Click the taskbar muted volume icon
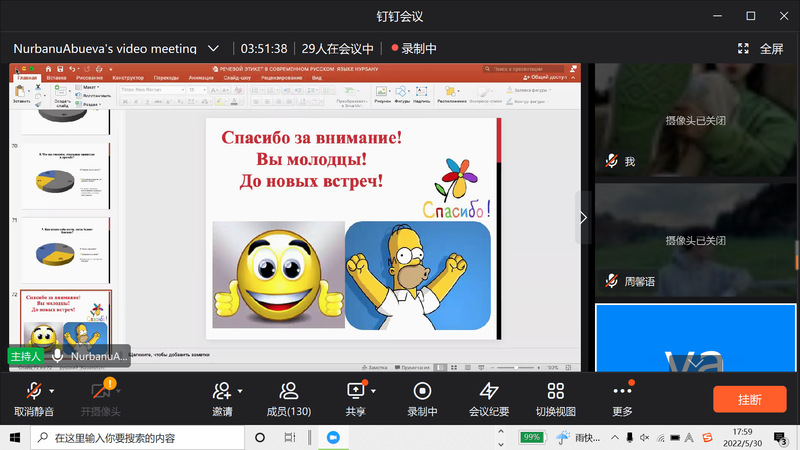800x450 pixels. 645,438
